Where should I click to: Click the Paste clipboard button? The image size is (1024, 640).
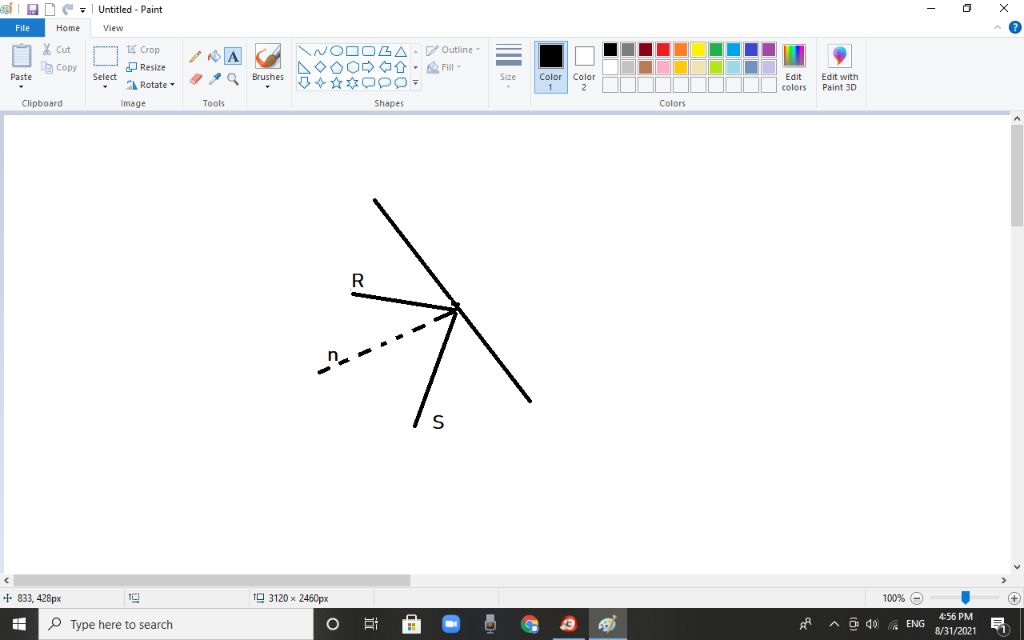coord(21,57)
